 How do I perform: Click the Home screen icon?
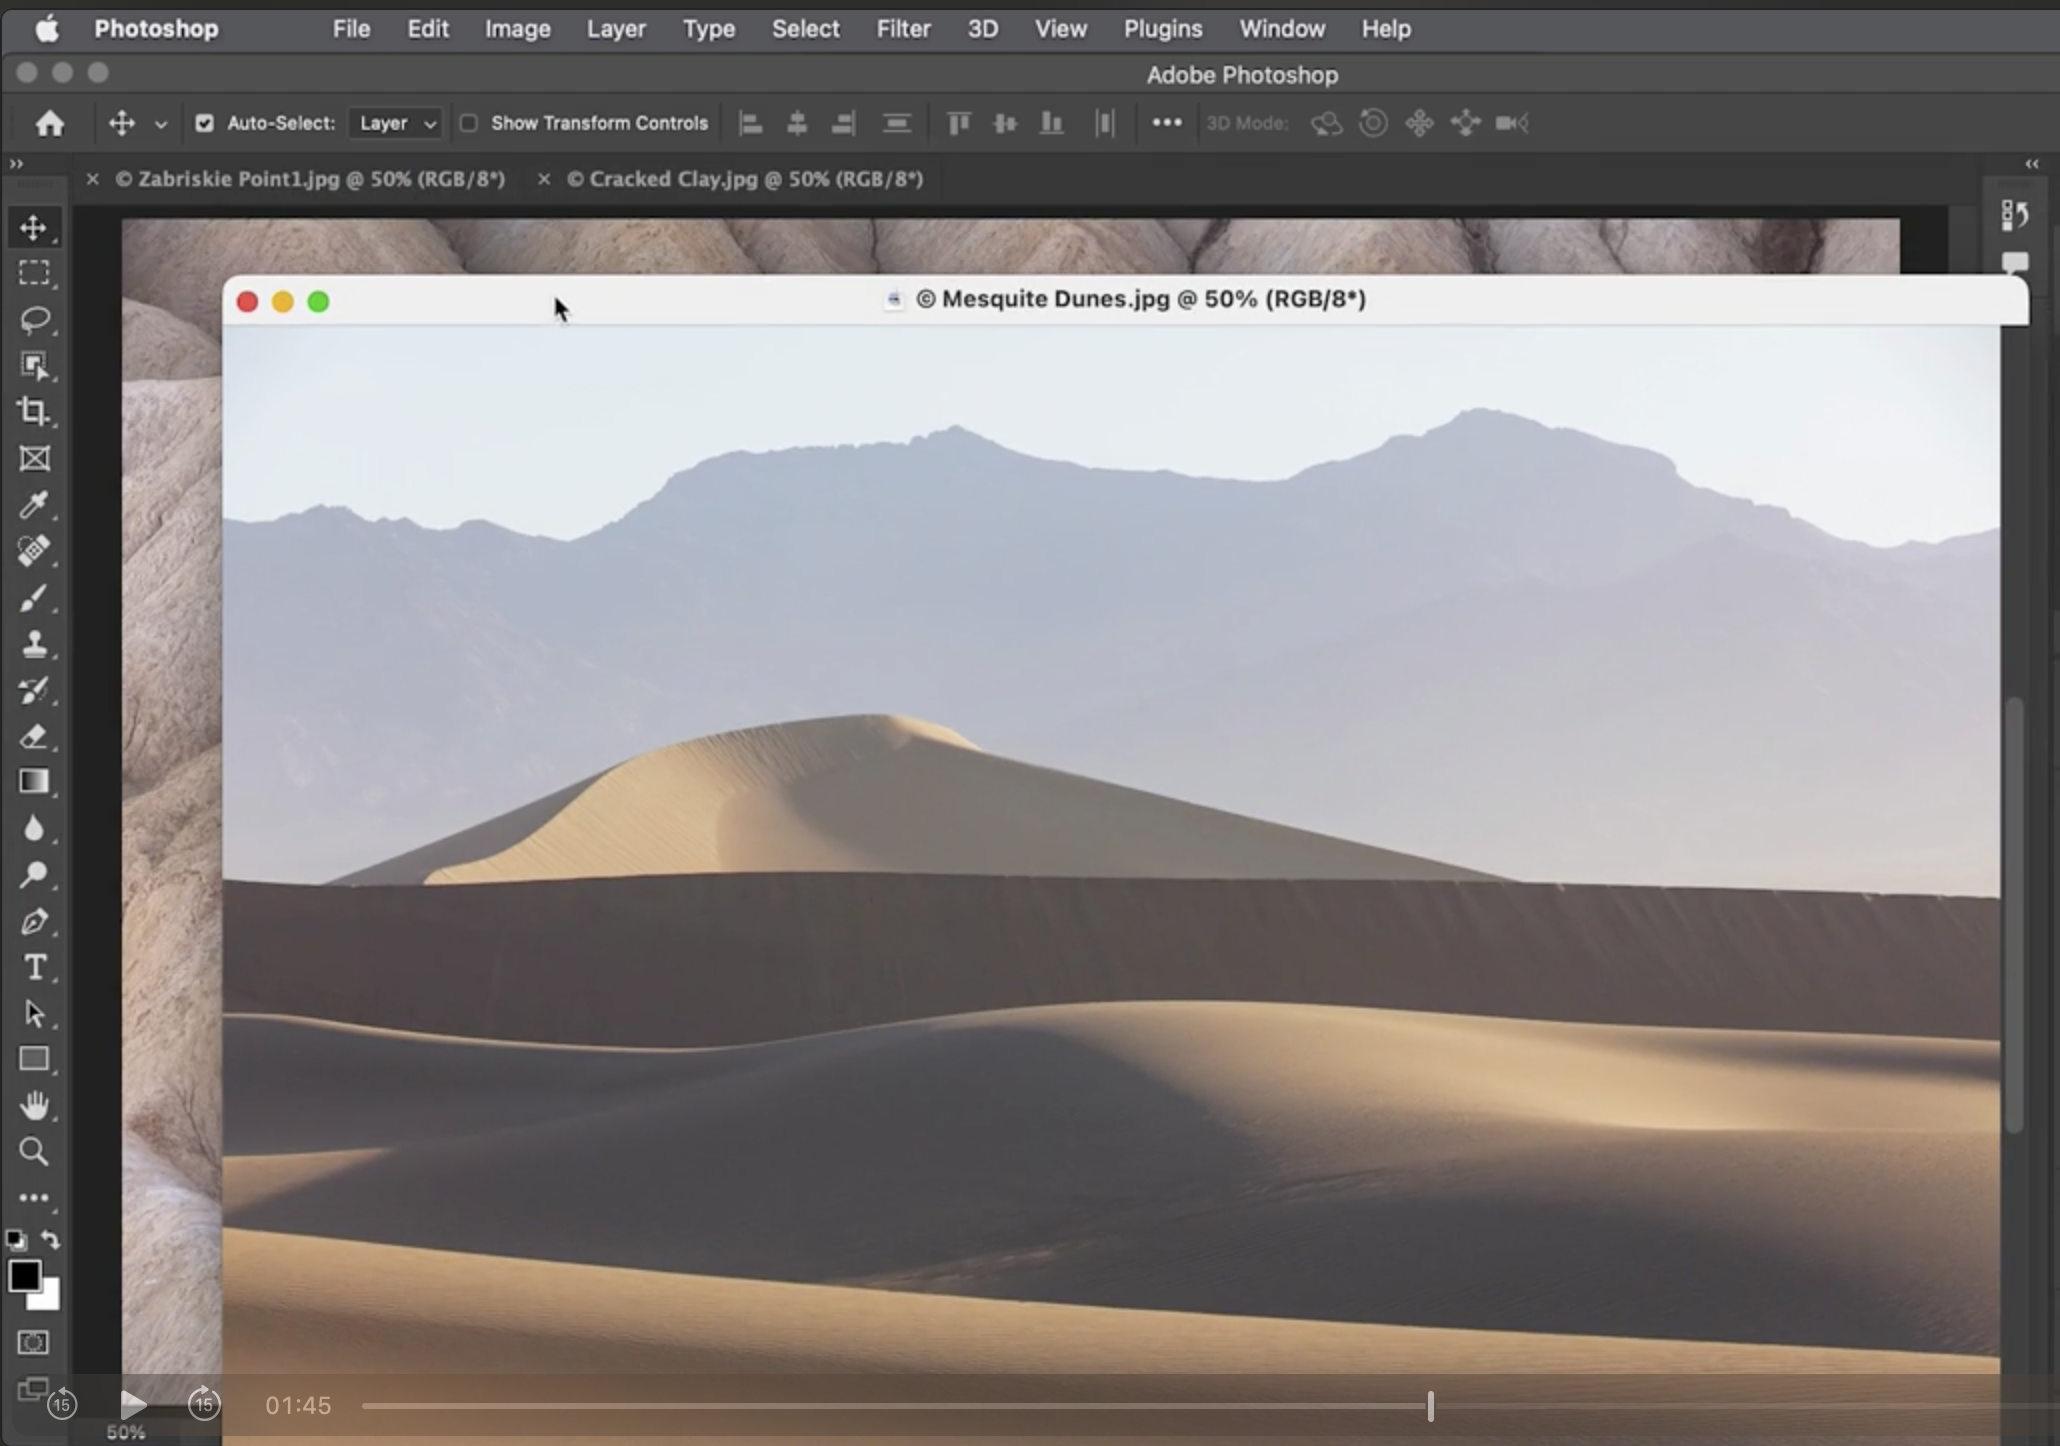point(50,123)
